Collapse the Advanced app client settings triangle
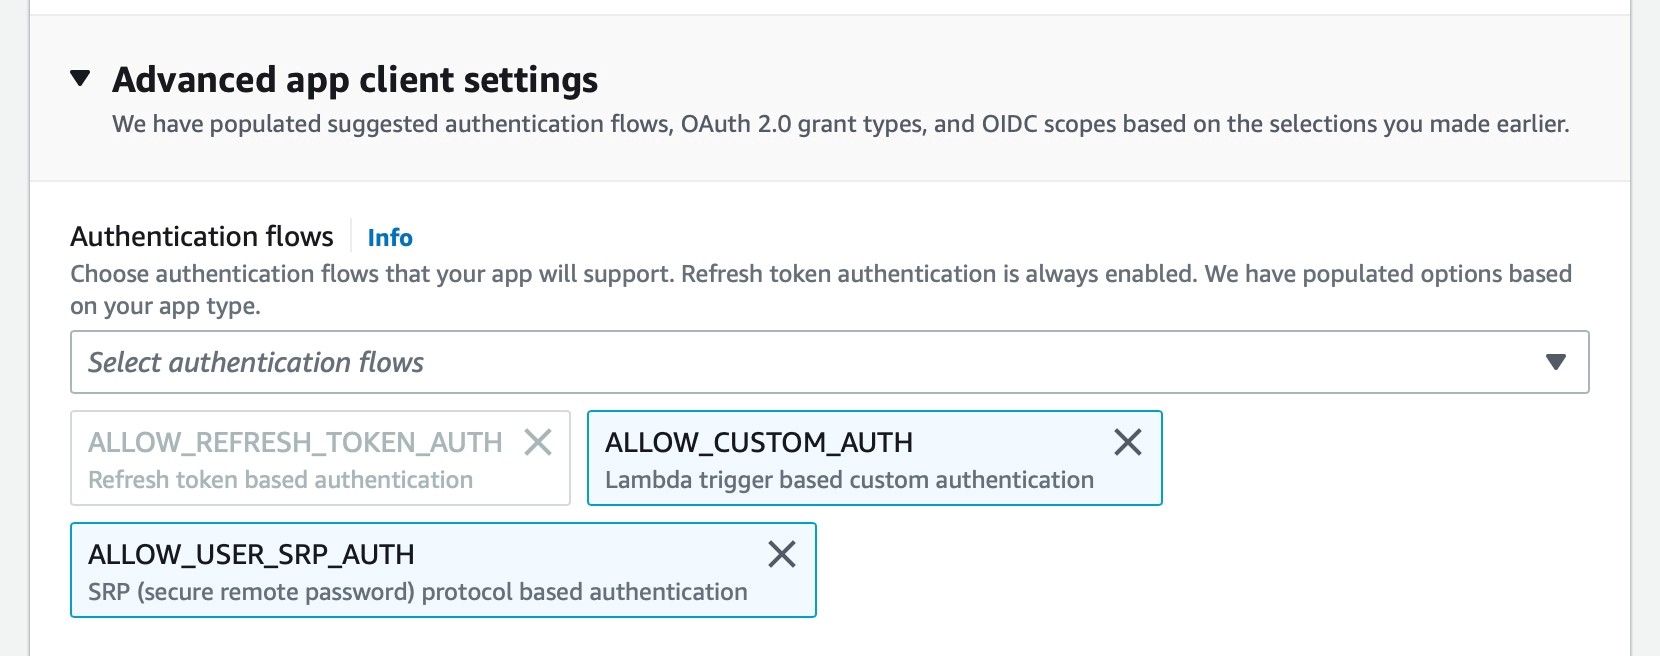This screenshot has height=656, width=1660. (81, 78)
